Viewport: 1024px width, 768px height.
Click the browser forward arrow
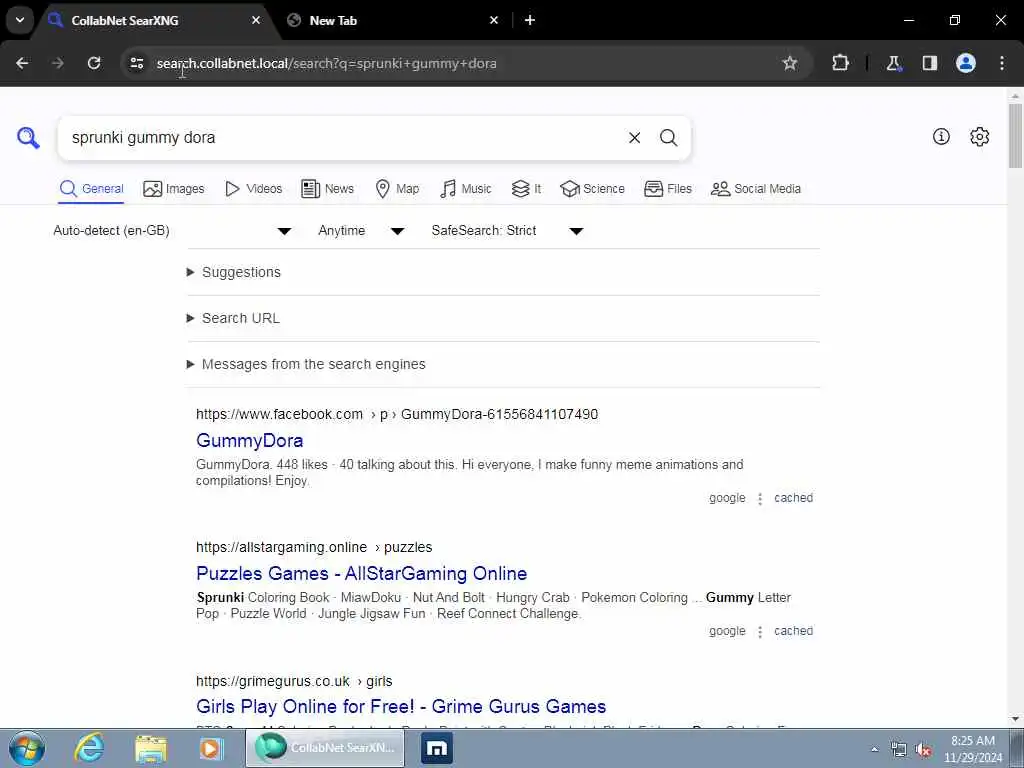point(58,63)
